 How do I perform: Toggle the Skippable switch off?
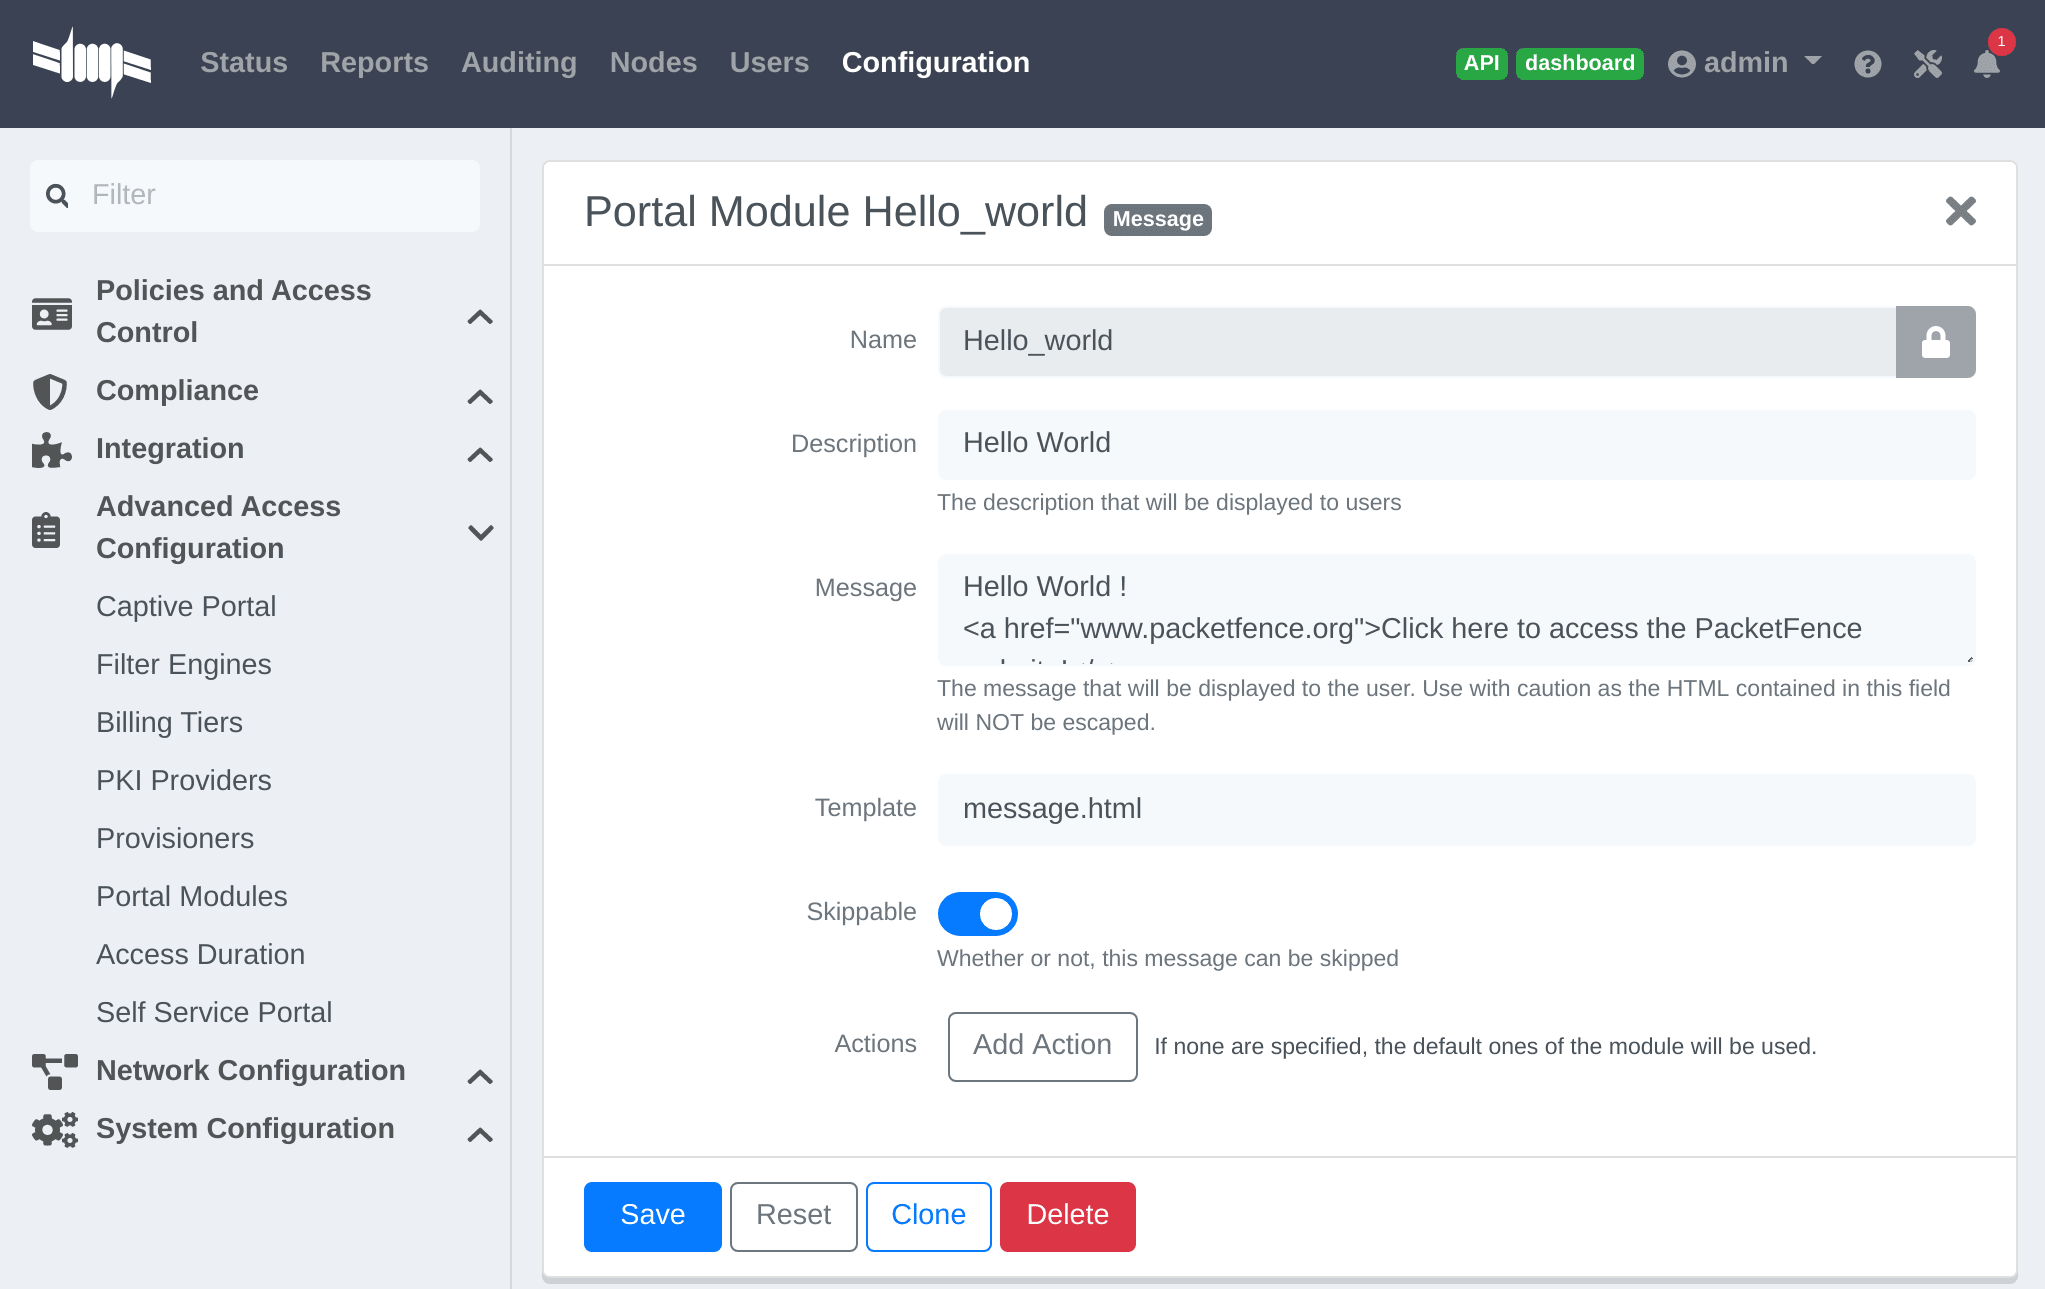click(x=977, y=913)
